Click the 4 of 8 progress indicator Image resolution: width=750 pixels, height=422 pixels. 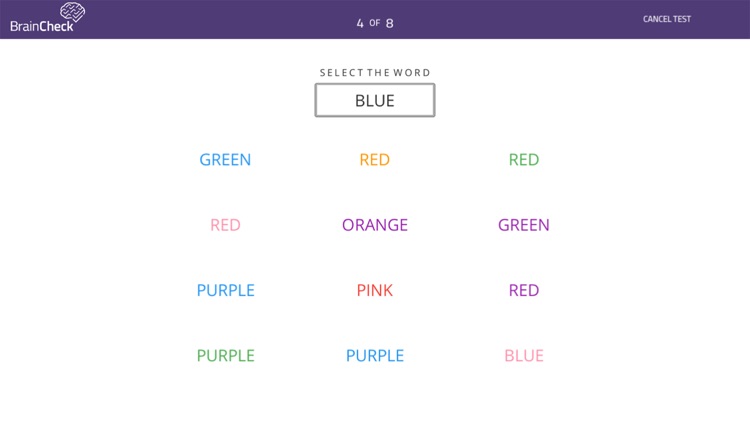375,23
